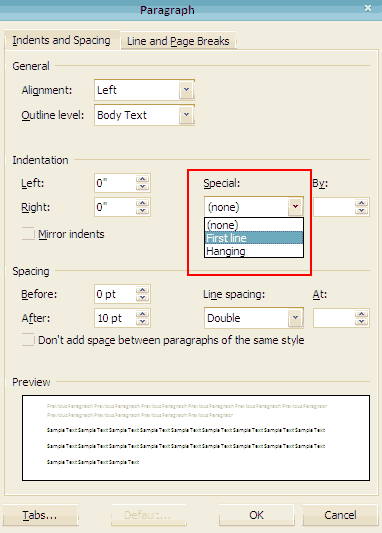Dismiss the dialog with Cancel
This screenshot has height=533, width=382.
coord(340,515)
